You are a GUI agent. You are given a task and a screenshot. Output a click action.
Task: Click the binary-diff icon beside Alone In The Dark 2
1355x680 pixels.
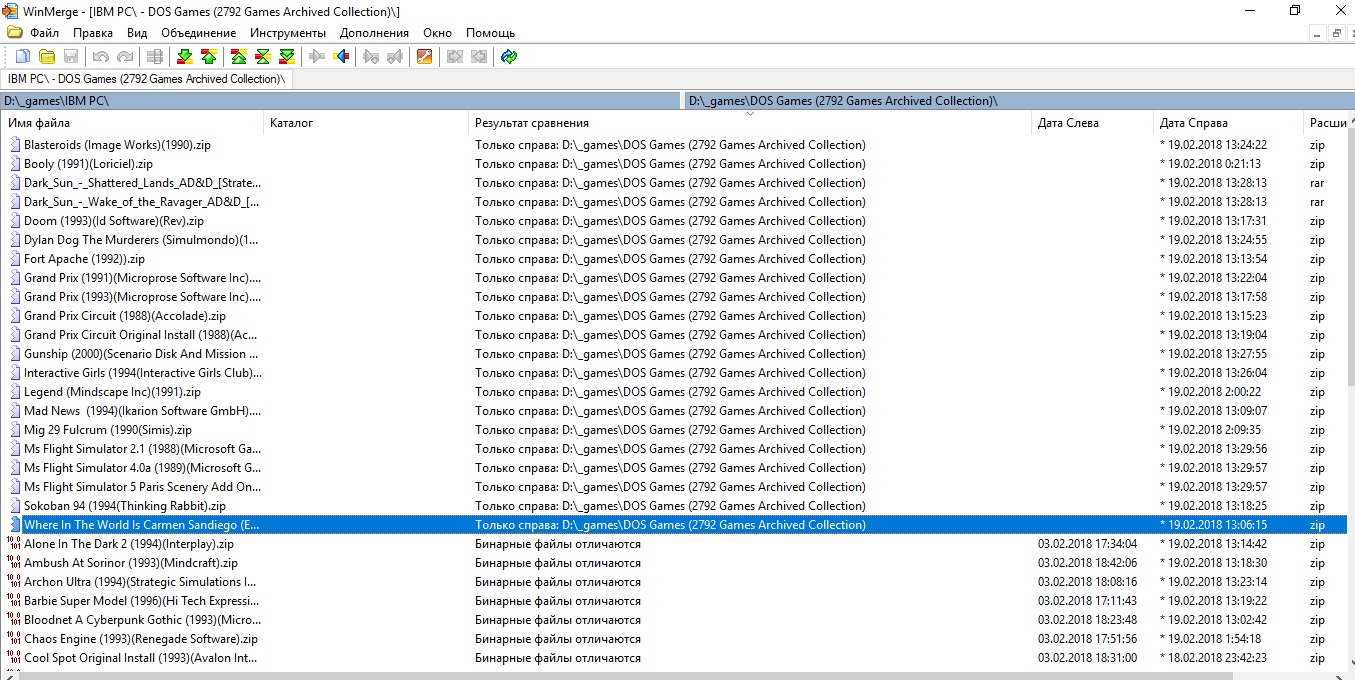tap(14, 544)
